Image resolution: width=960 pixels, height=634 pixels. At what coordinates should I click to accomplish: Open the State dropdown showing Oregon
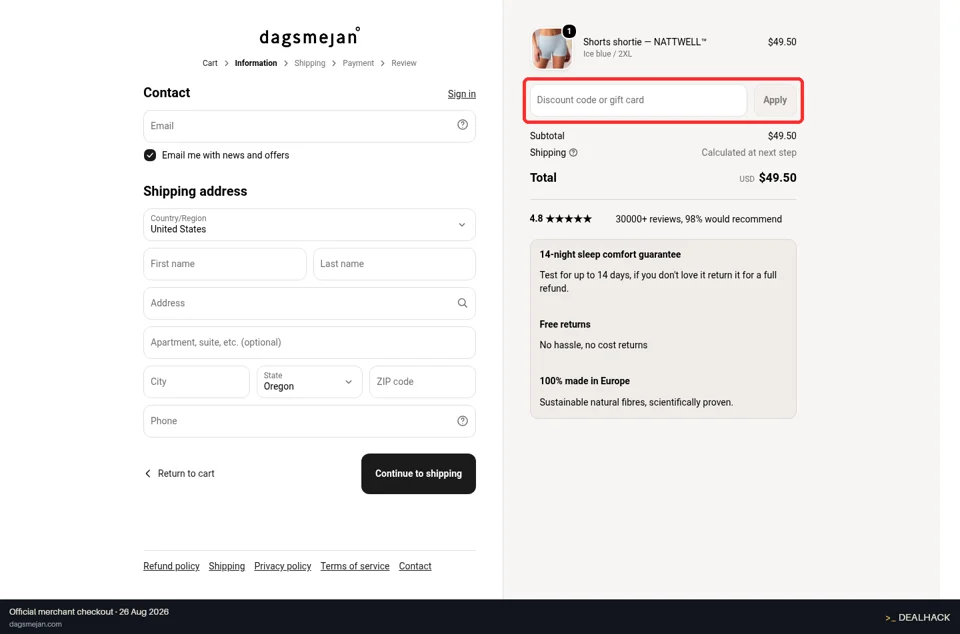[x=309, y=382]
